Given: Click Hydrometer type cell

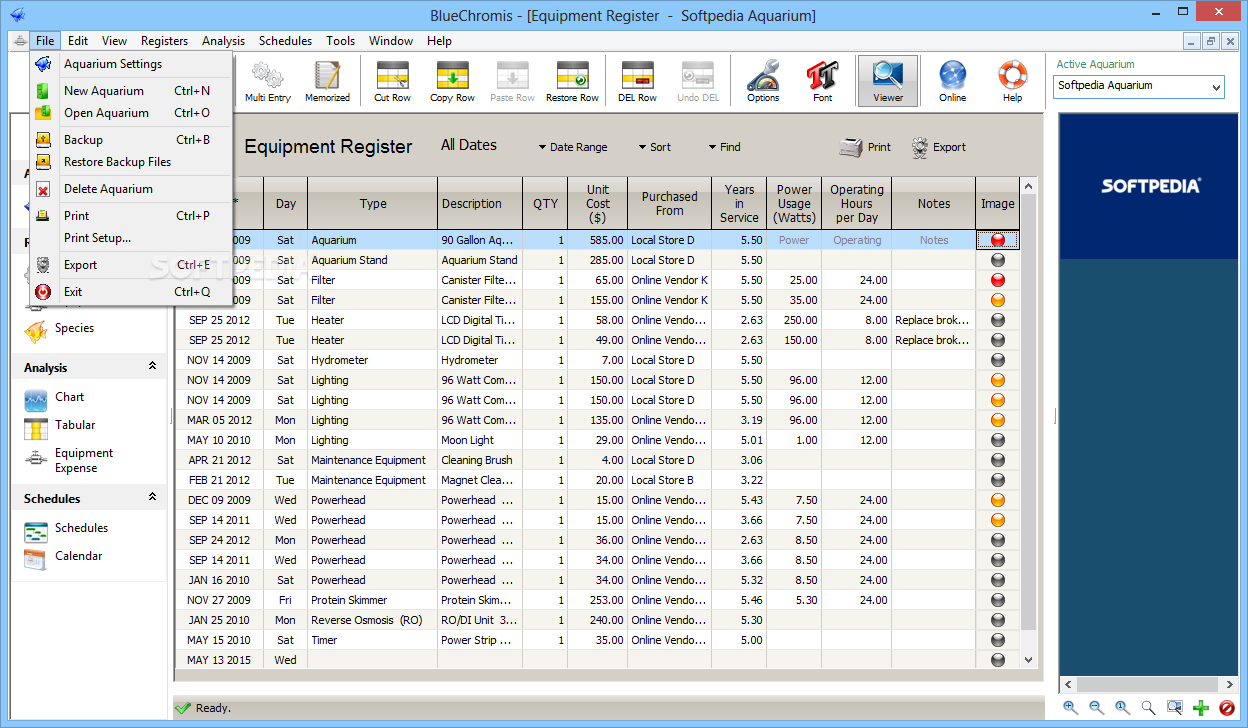Looking at the screenshot, I should pos(372,360).
